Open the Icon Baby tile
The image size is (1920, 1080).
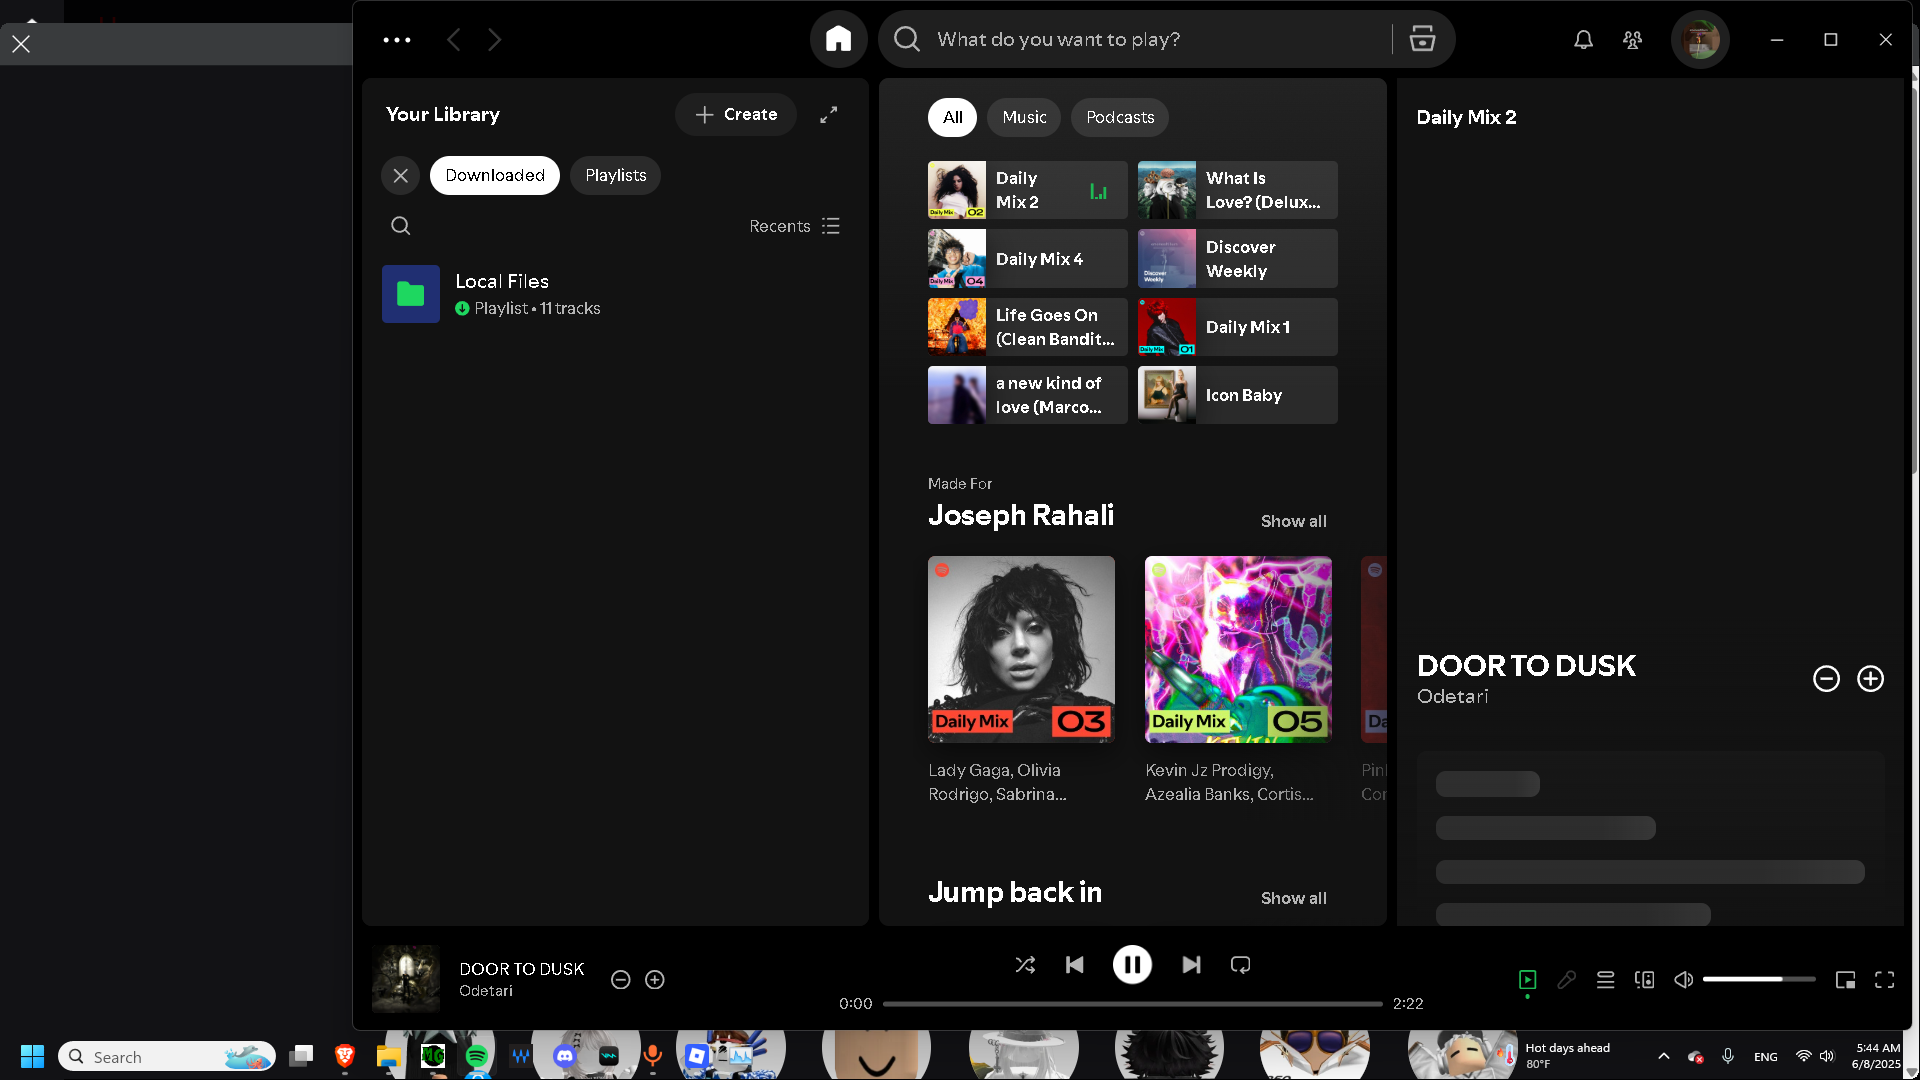pyautogui.click(x=1237, y=395)
